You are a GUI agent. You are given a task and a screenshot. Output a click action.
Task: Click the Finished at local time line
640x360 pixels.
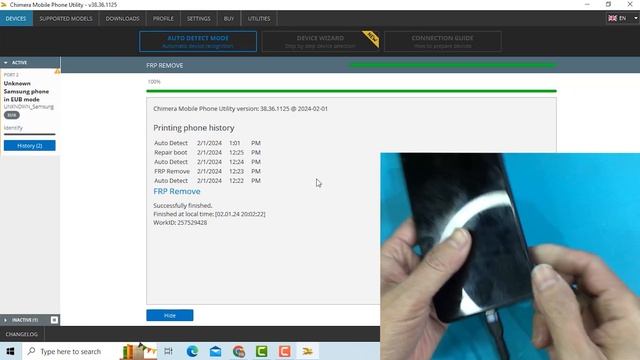click(x=209, y=214)
